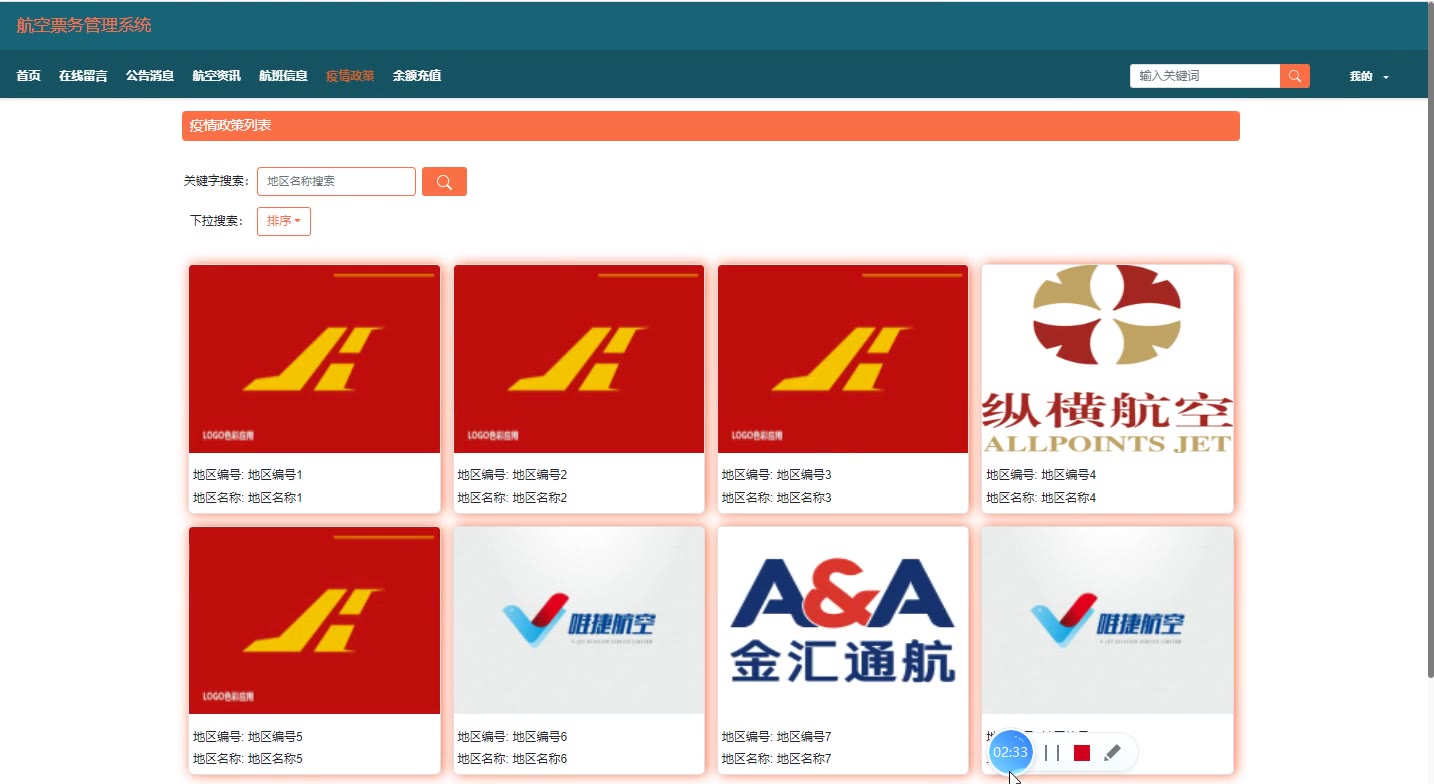Click the 关键字搜索 label
The image size is (1434, 784).
pos(216,181)
